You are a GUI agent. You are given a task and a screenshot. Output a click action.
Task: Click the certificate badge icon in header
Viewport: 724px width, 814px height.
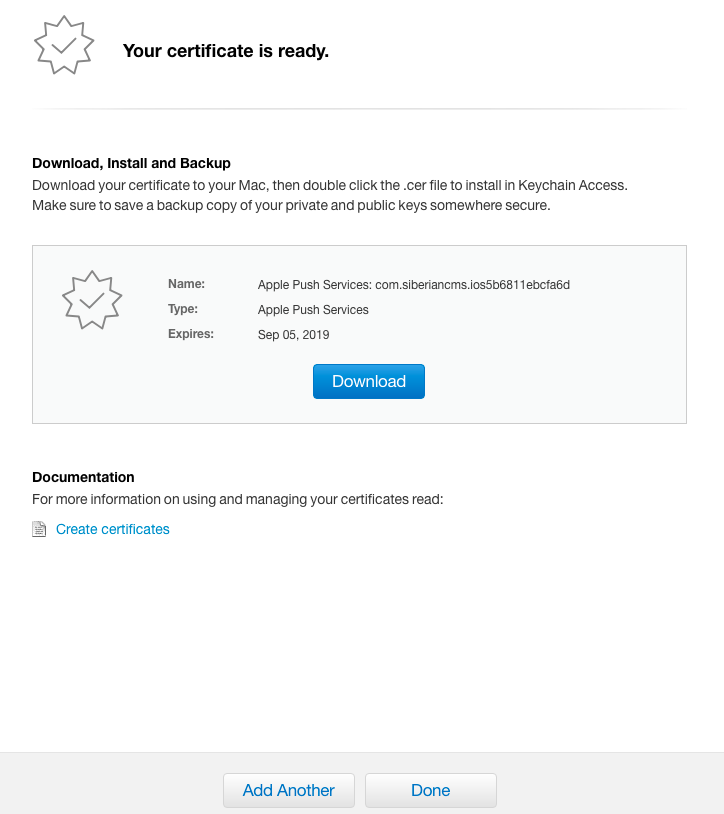64,45
